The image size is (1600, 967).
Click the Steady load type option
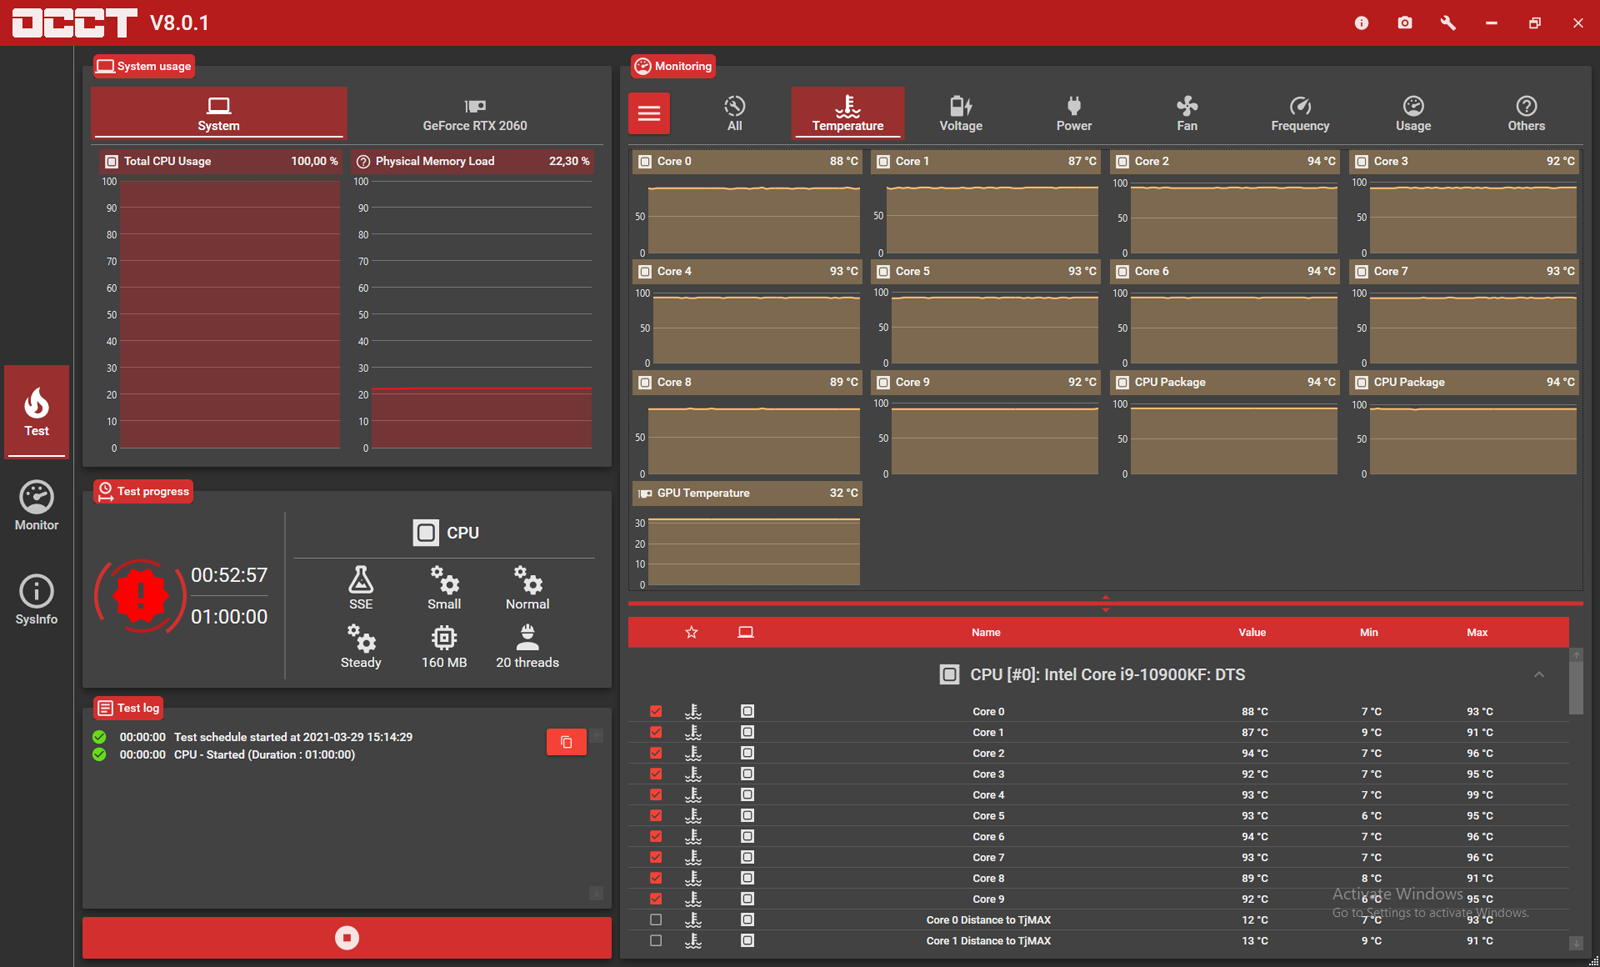pos(361,646)
